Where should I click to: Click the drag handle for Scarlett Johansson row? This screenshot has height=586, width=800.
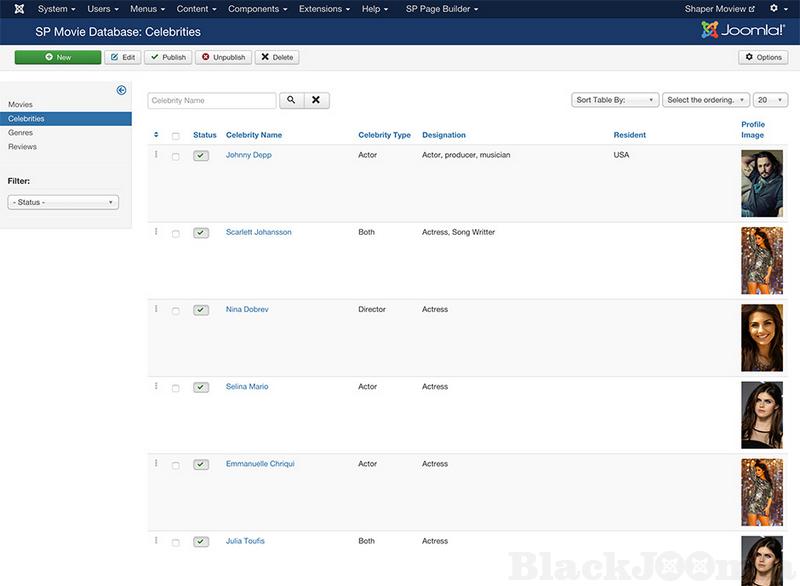pyautogui.click(x=156, y=232)
